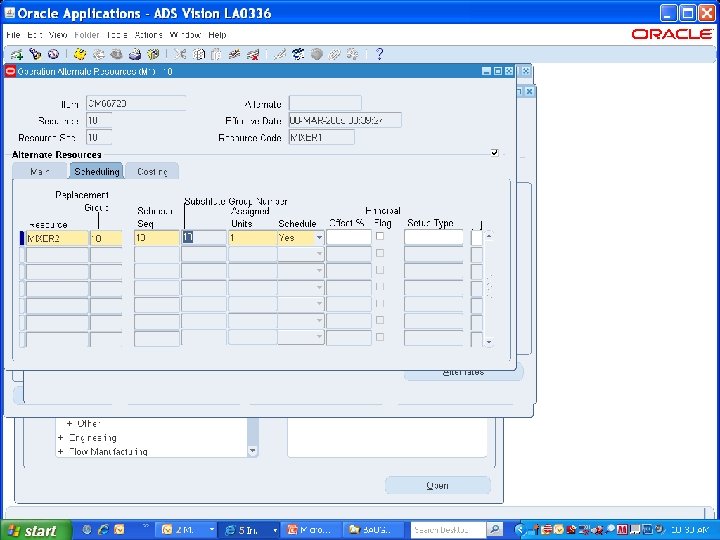Click the Clear Record toolbar icon
This screenshot has width=720, height=540.
click(235, 55)
